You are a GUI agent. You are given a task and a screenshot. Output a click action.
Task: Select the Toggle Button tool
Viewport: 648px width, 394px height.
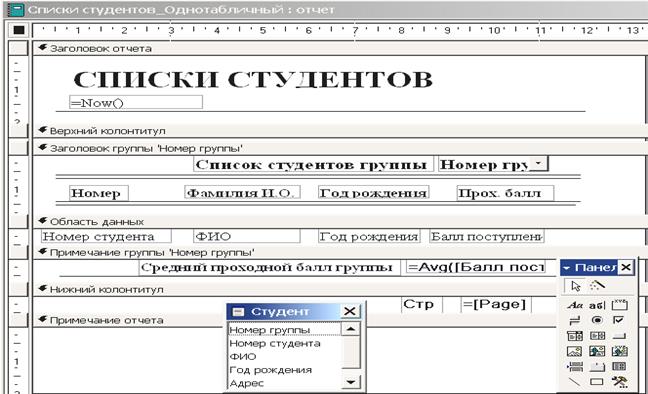tap(575, 320)
